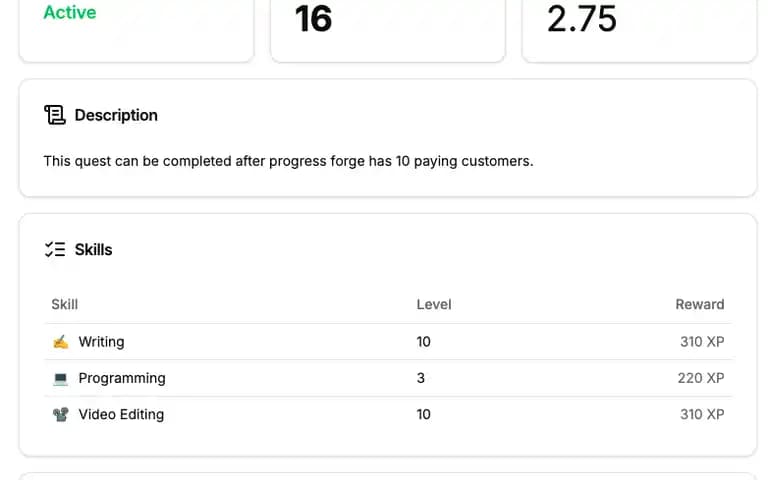Sort by the Reward column header
768x480 pixels.
[699, 304]
